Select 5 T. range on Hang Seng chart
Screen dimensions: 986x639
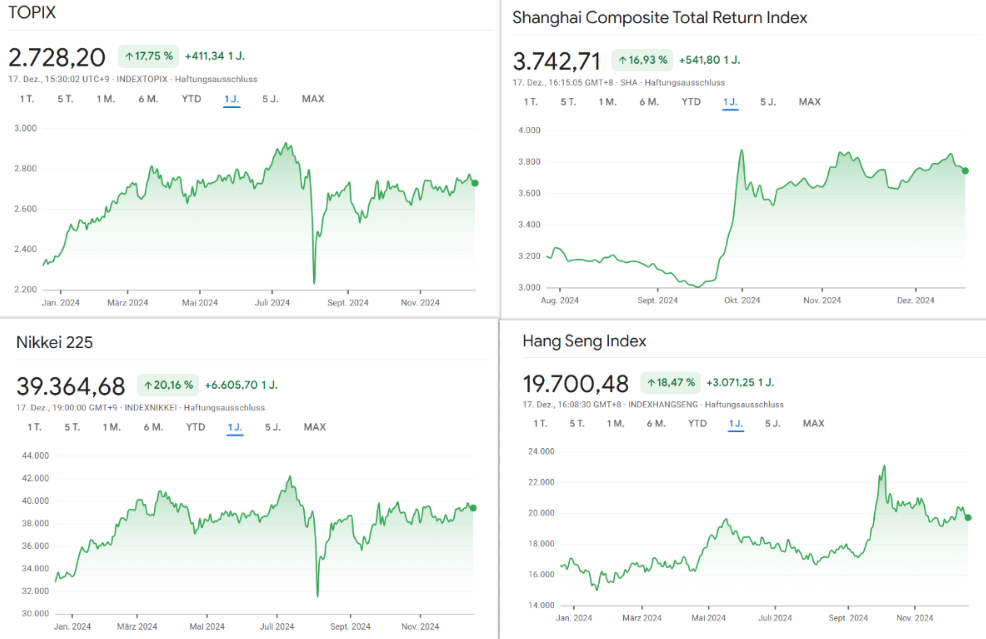pos(577,423)
